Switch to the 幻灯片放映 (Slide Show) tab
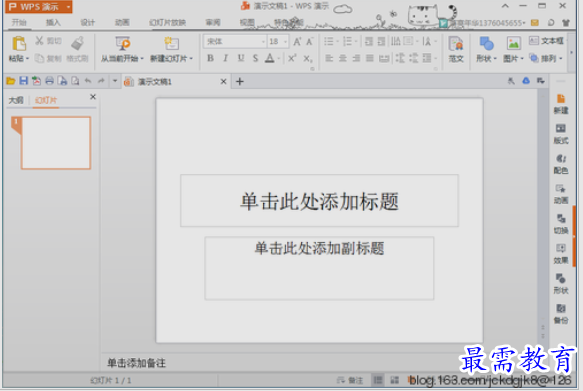This screenshot has width=583, height=391. tap(167, 22)
